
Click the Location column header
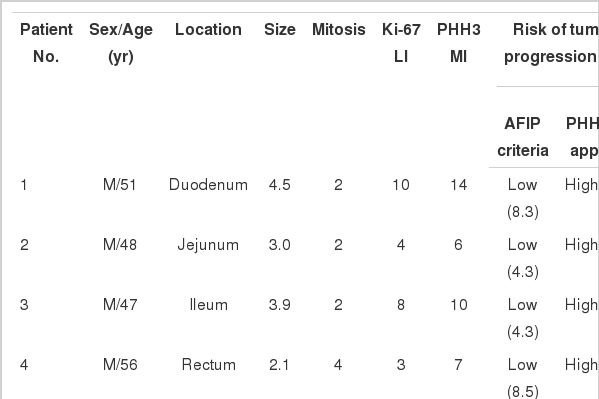coord(208,29)
